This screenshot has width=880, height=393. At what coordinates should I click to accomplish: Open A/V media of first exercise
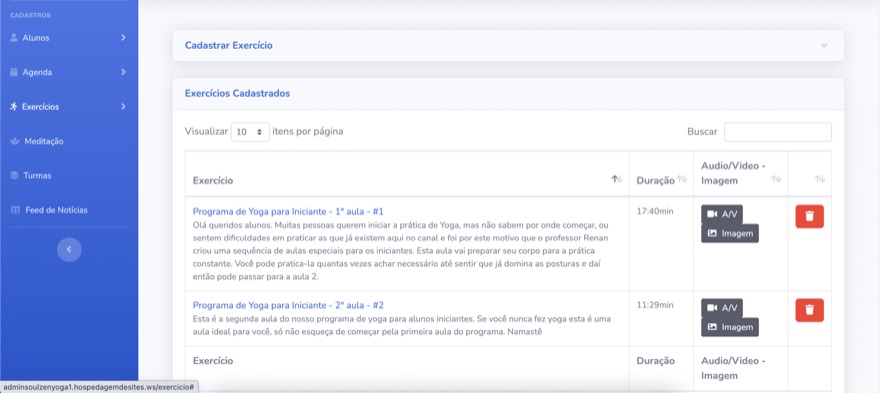click(722, 214)
